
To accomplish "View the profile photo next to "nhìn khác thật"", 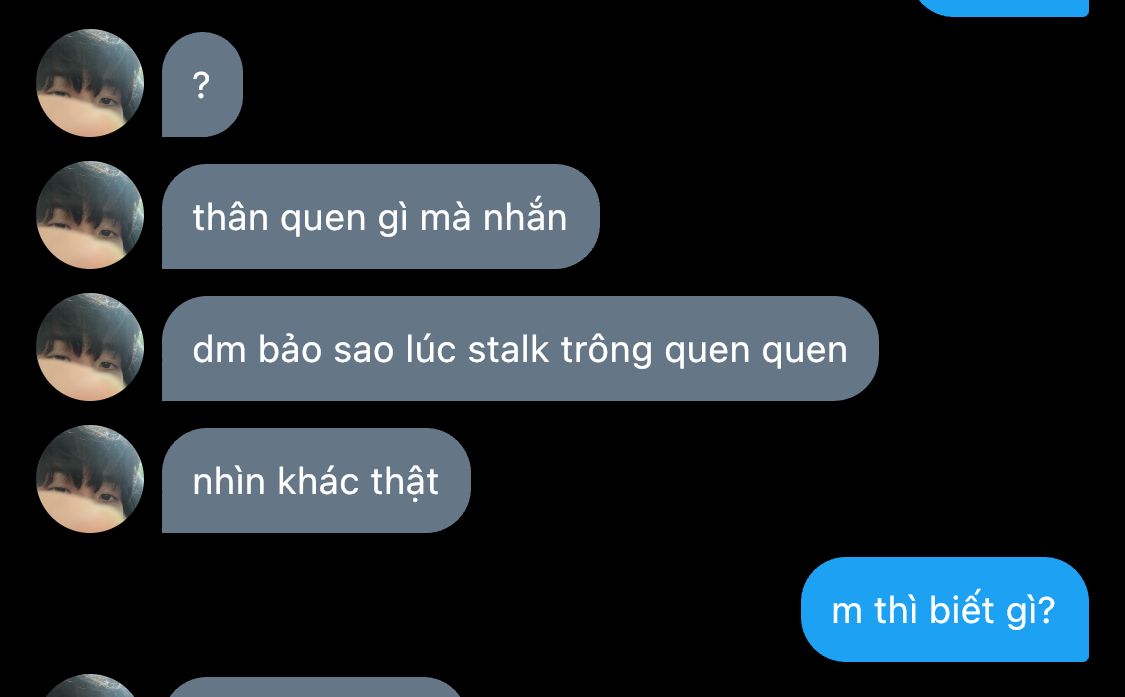I will [x=90, y=480].
